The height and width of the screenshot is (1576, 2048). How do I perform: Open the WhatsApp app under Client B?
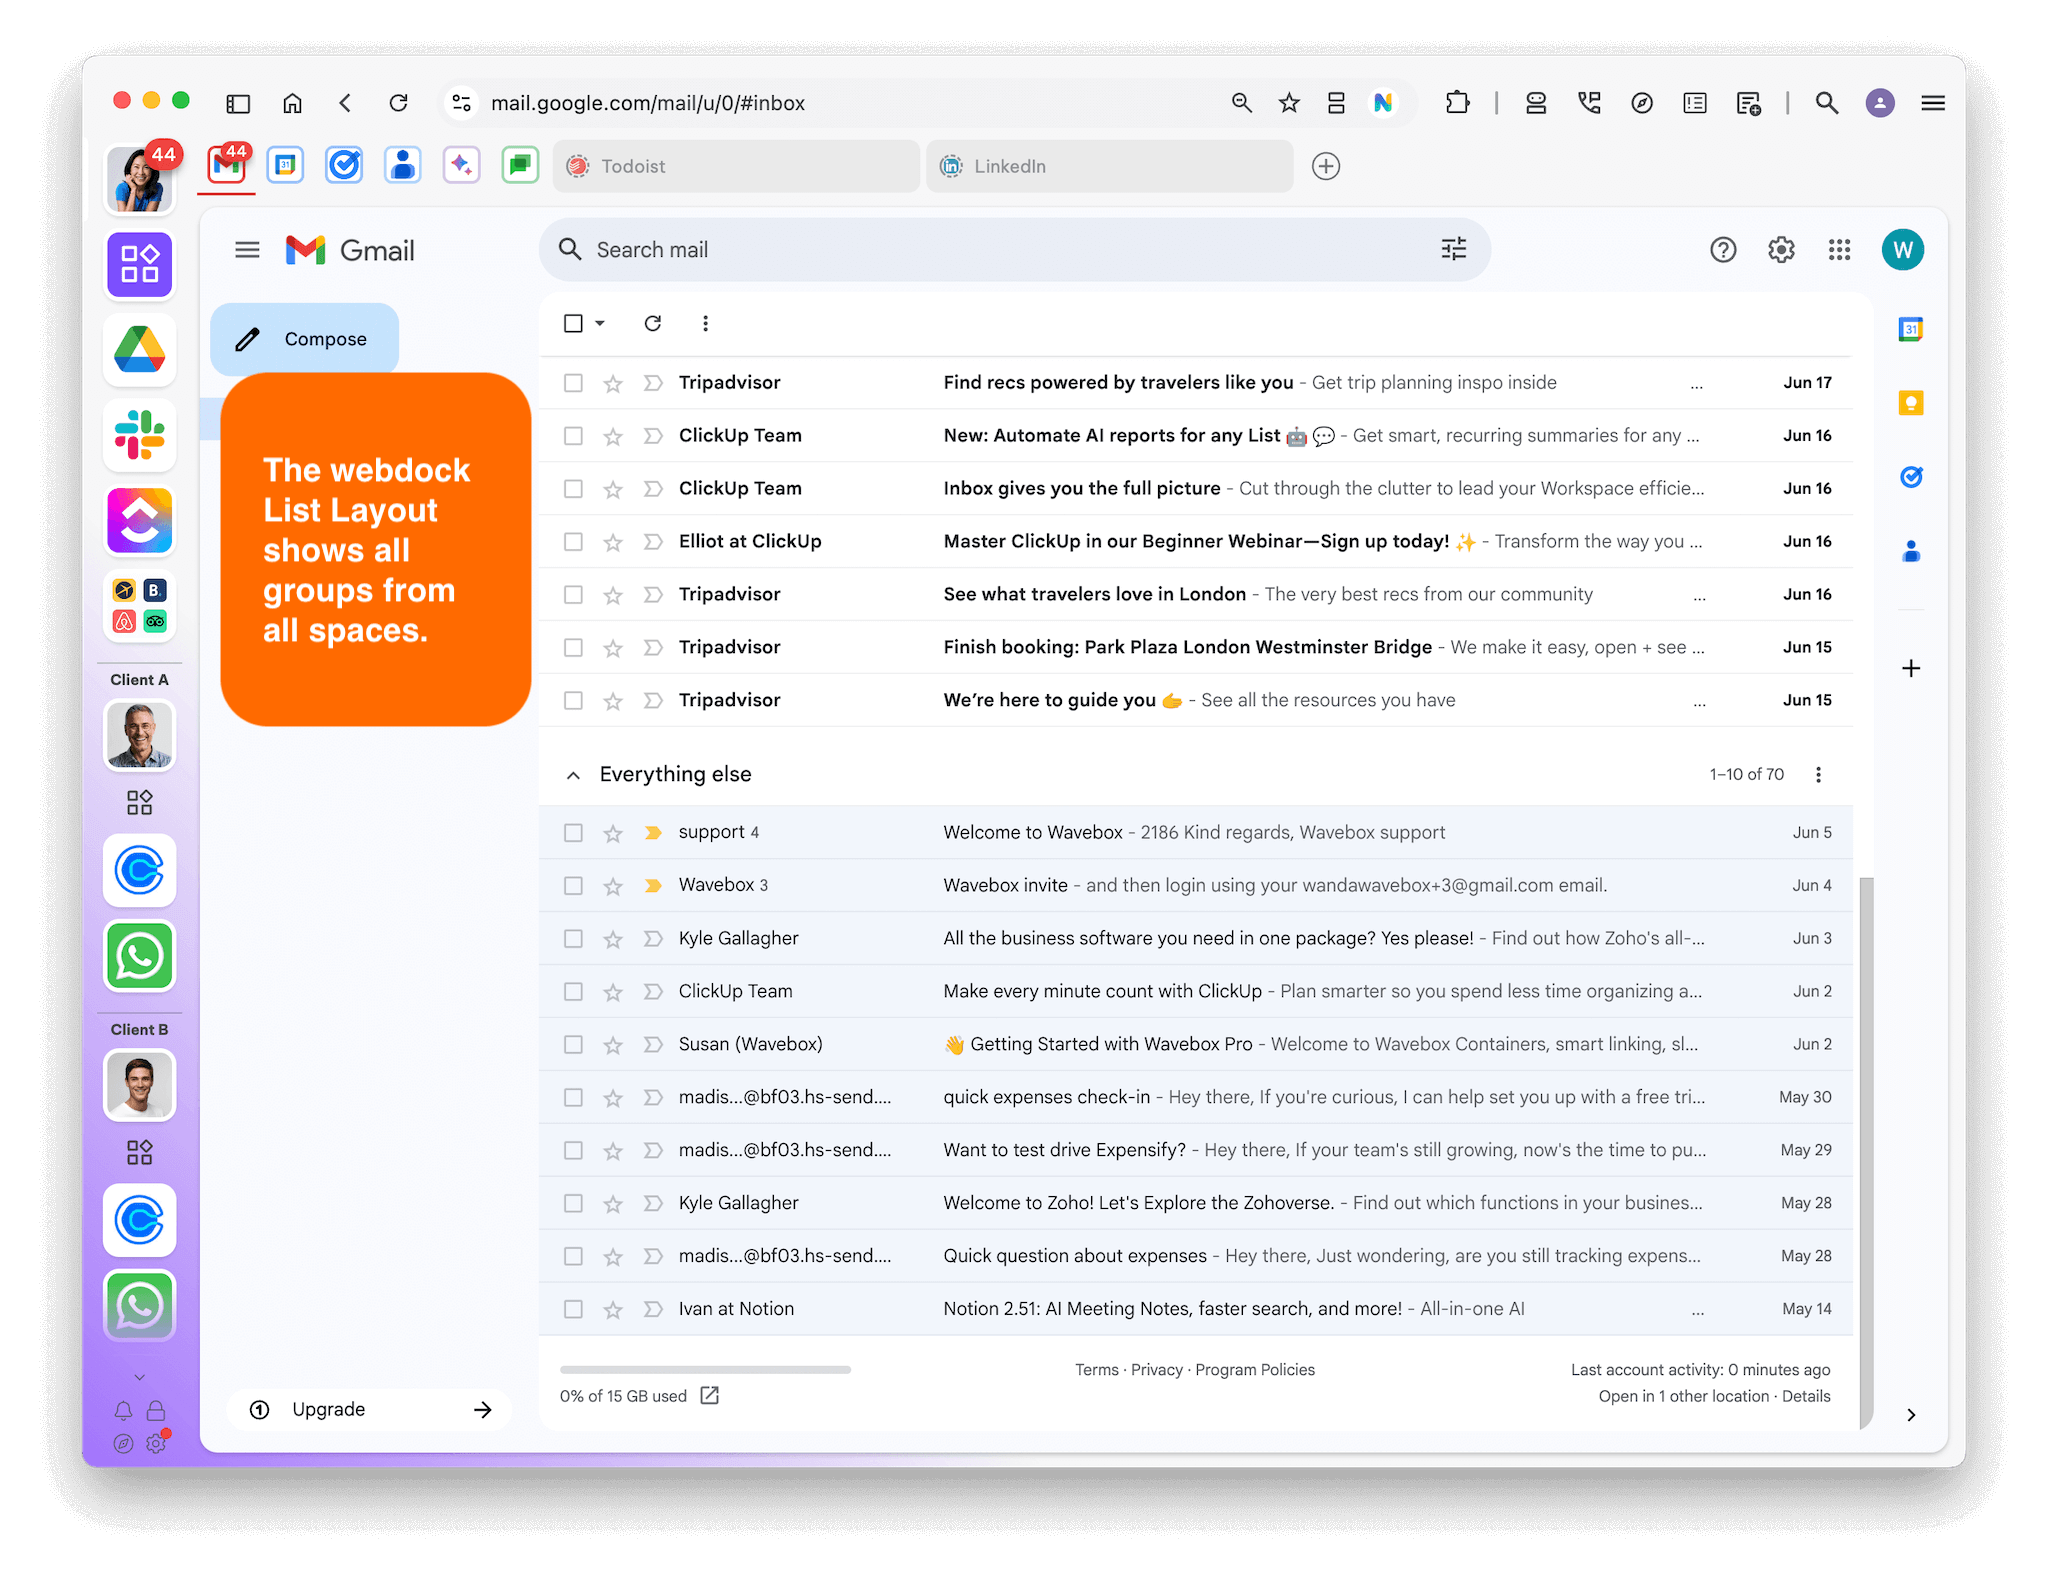click(x=140, y=1306)
